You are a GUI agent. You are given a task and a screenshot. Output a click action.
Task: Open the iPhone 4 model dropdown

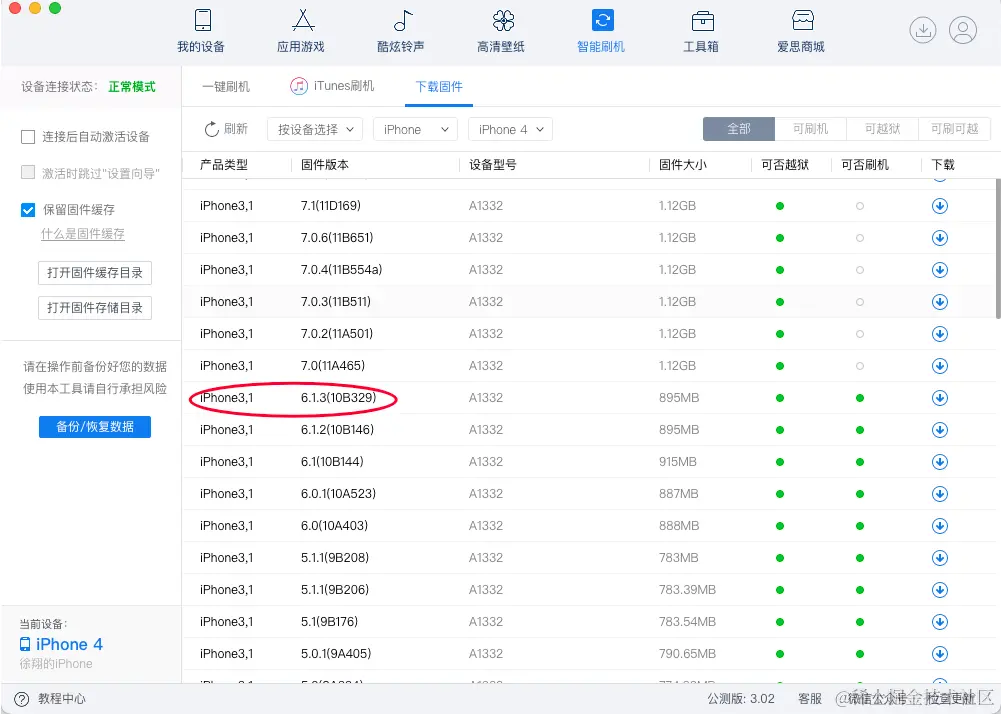click(x=510, y=129)
